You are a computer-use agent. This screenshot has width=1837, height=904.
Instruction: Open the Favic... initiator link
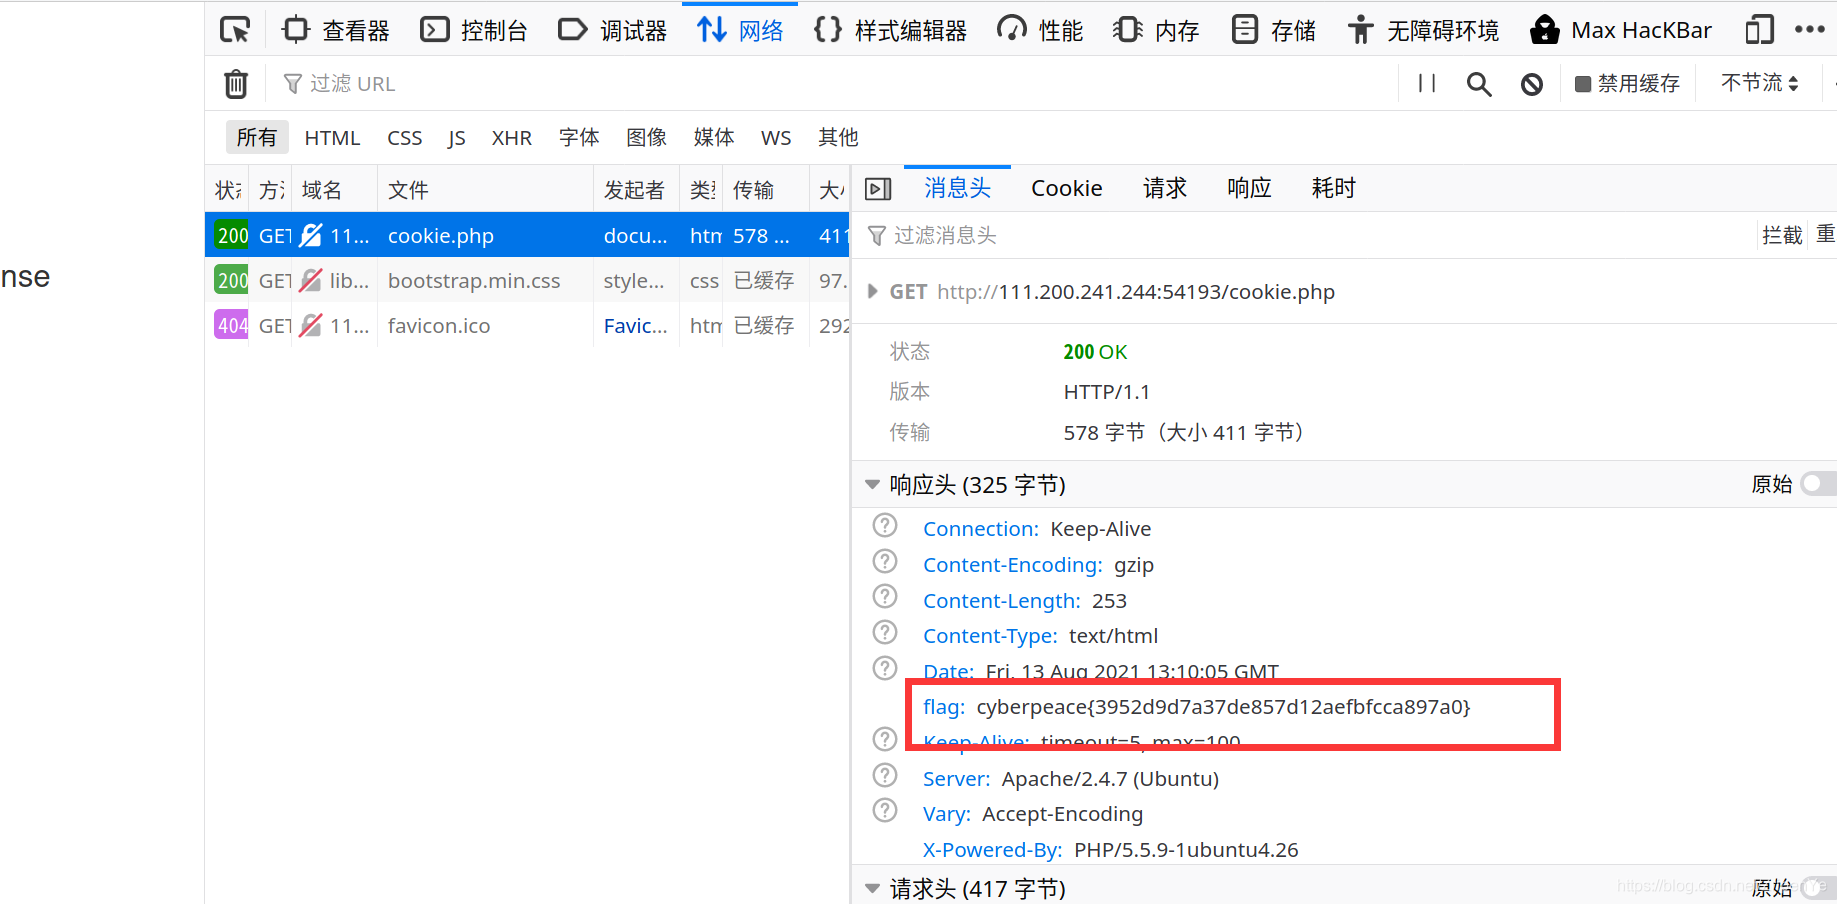[635, 326]
